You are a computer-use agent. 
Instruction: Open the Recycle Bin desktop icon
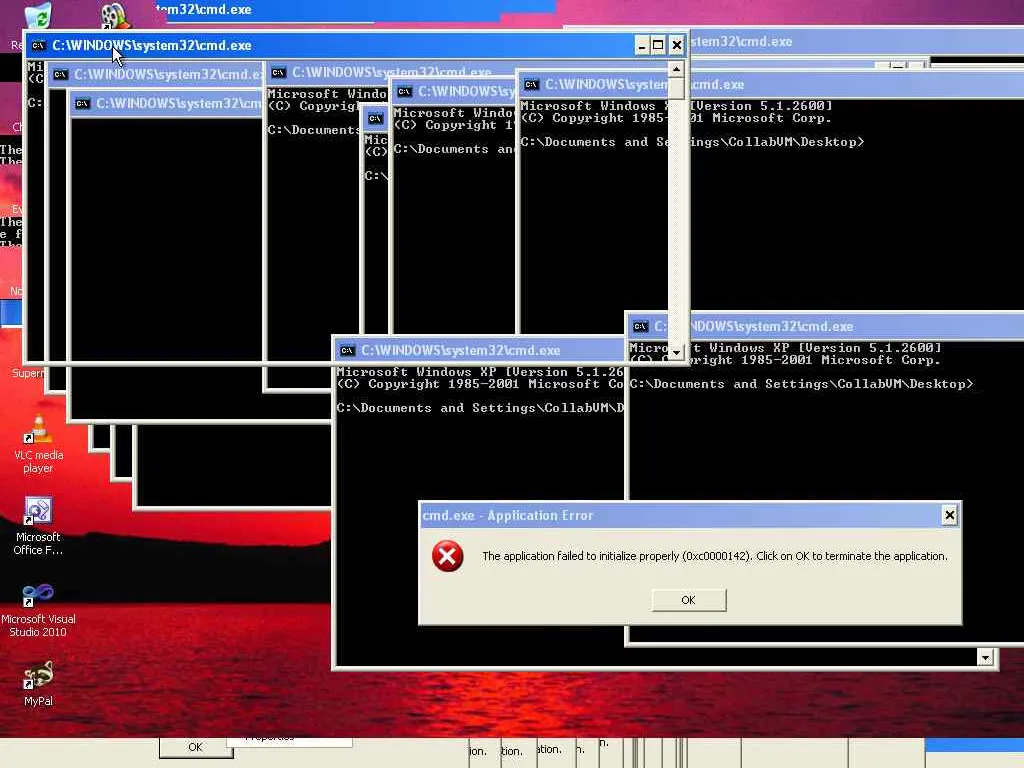(x=38, y=16)
